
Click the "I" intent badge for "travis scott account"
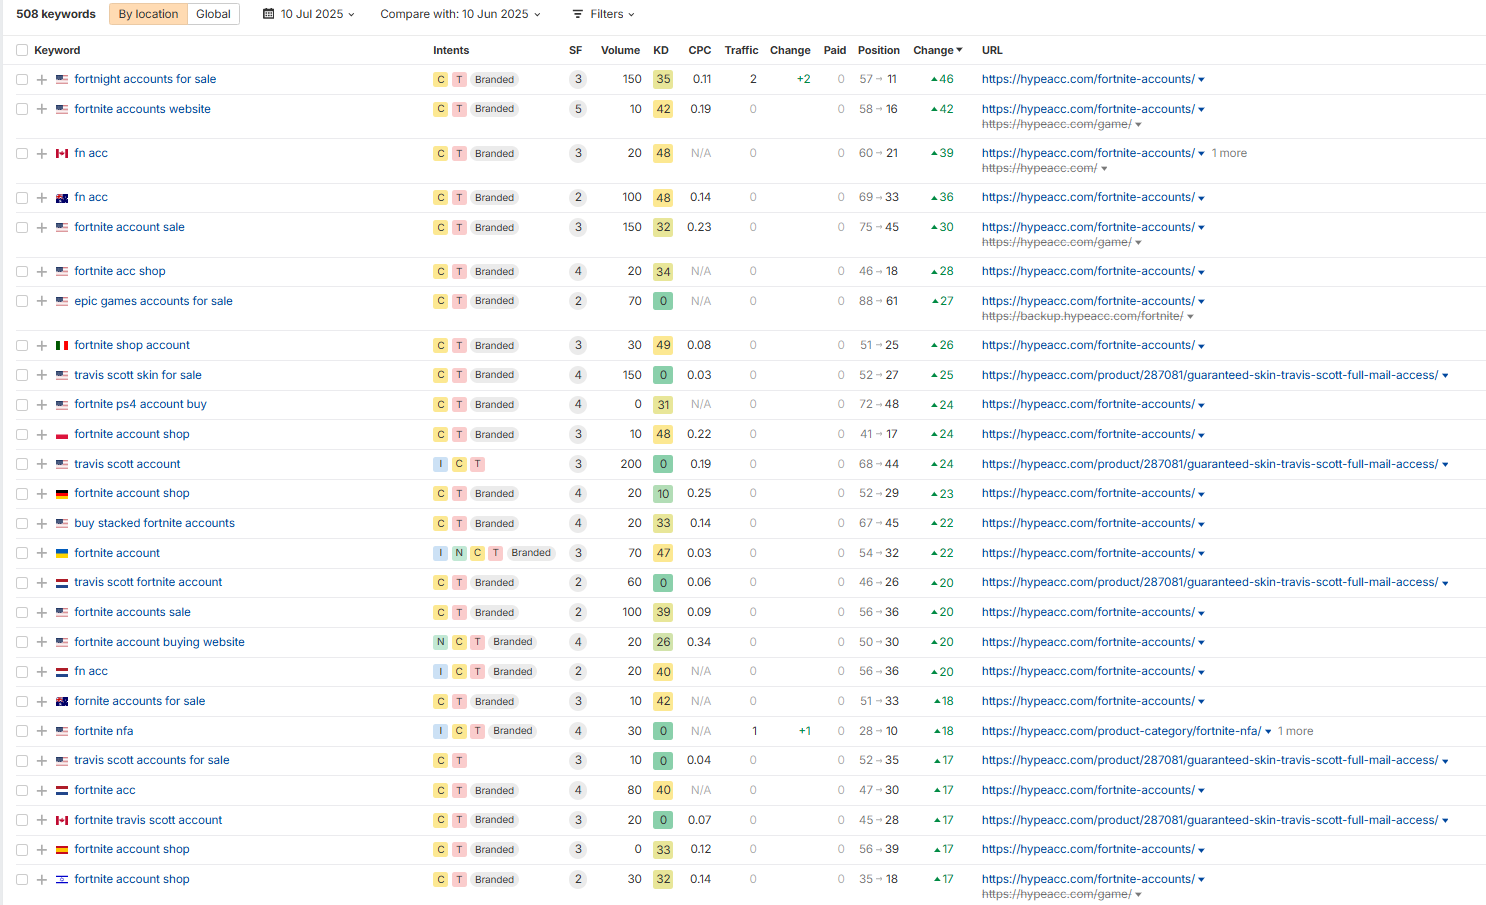[x=440, y=464]
